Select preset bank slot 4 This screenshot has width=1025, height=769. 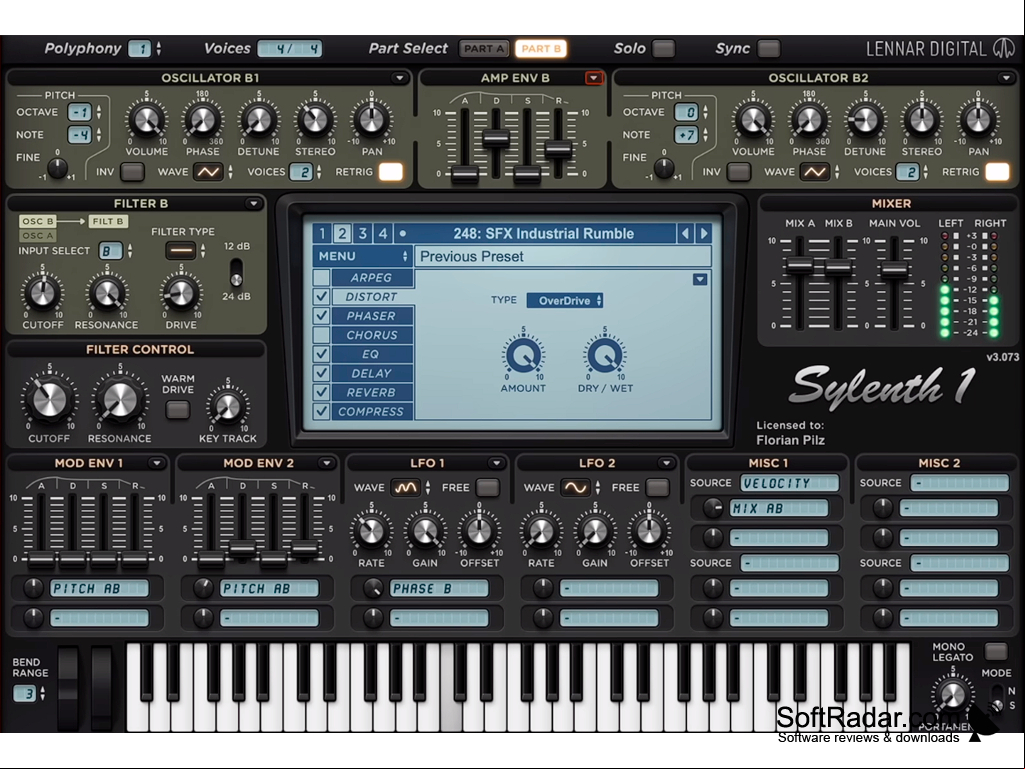click(383, 233)
